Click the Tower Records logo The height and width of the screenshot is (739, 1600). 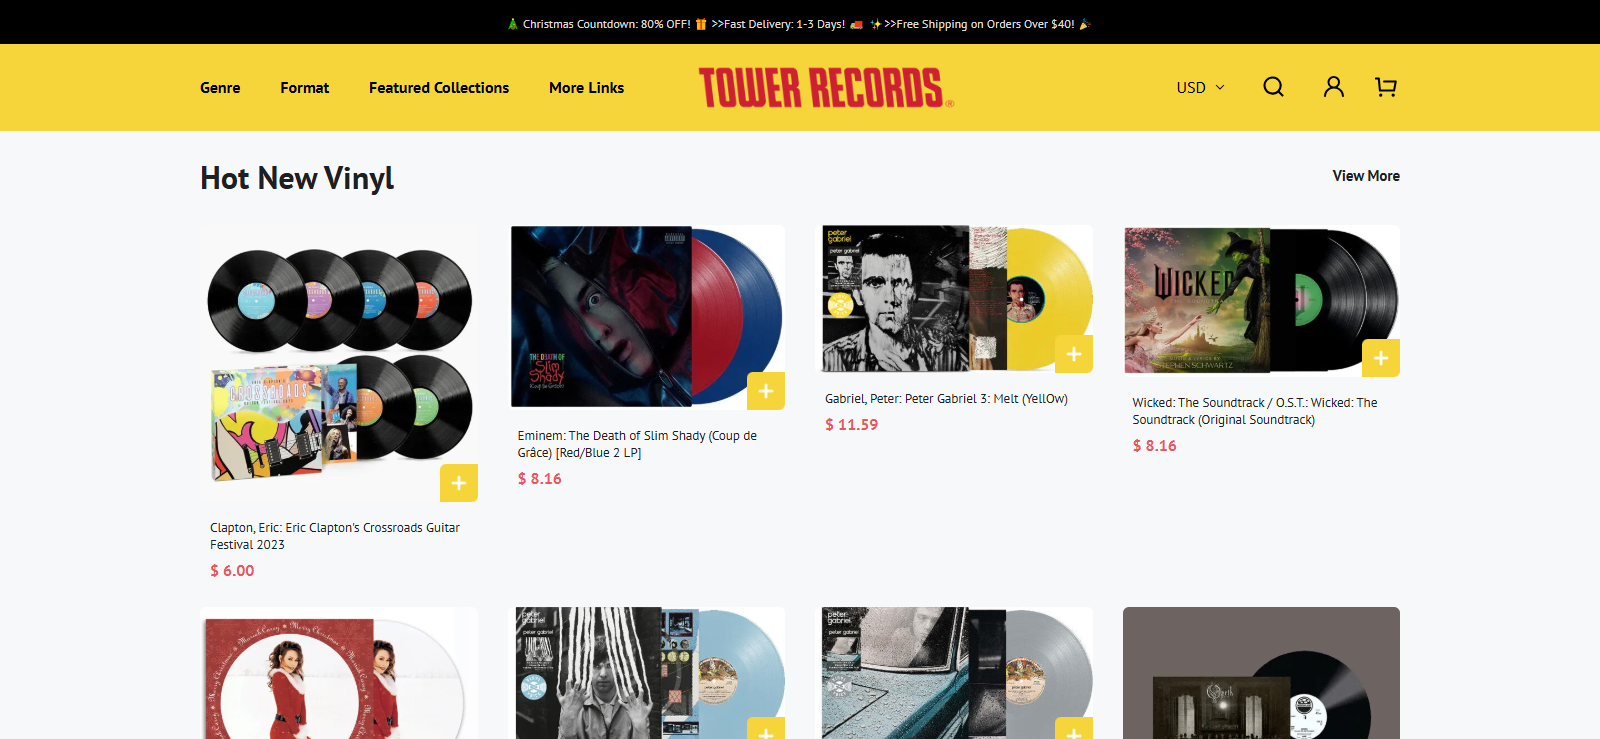(826, 88)
